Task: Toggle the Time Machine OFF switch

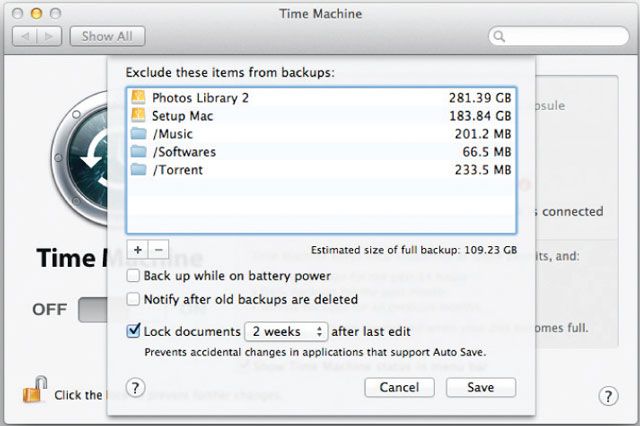Action: (x=93, y=310)
